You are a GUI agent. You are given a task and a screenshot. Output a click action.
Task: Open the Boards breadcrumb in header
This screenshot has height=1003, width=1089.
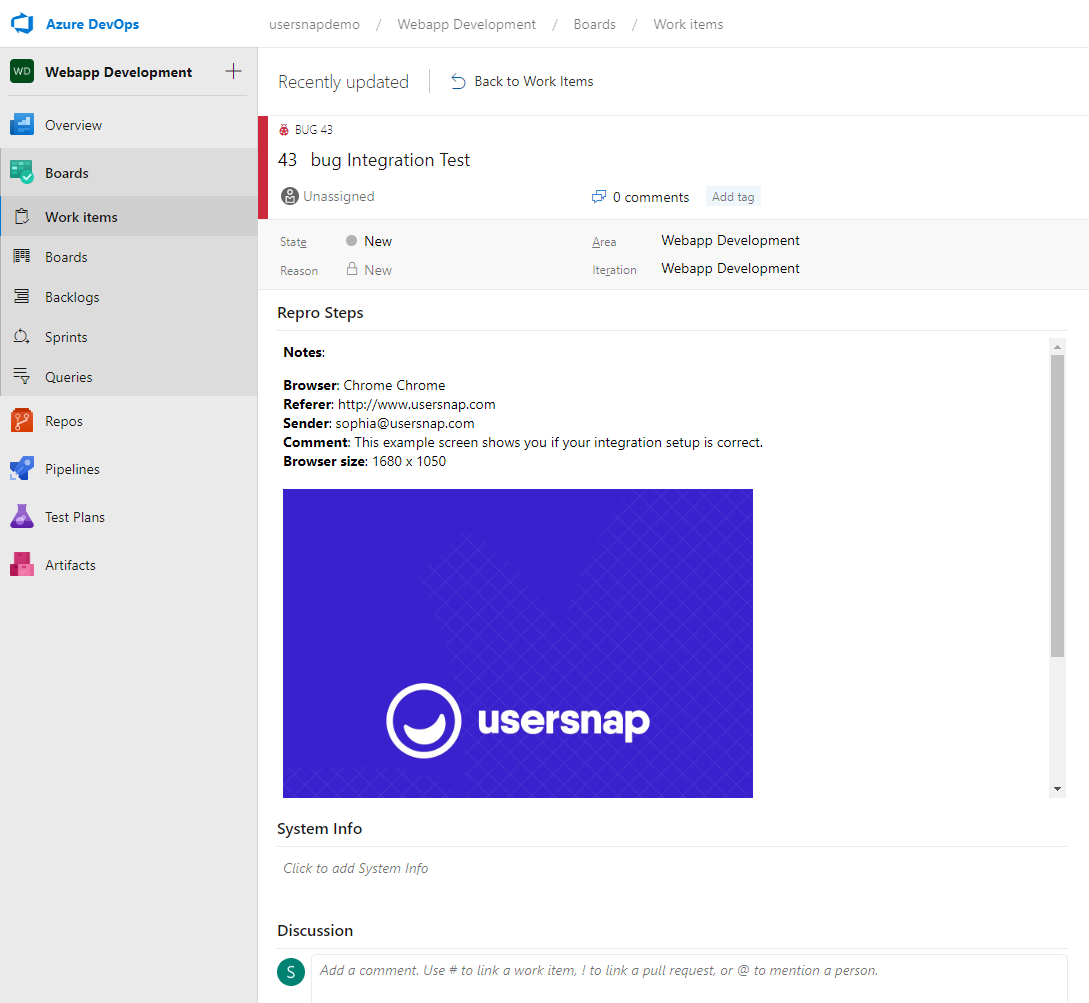coord(595,24)
